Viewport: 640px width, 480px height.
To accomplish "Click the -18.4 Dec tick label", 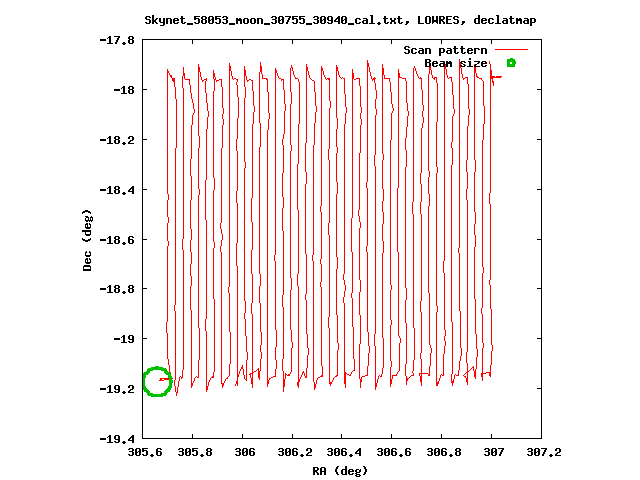I will (117, 190).
